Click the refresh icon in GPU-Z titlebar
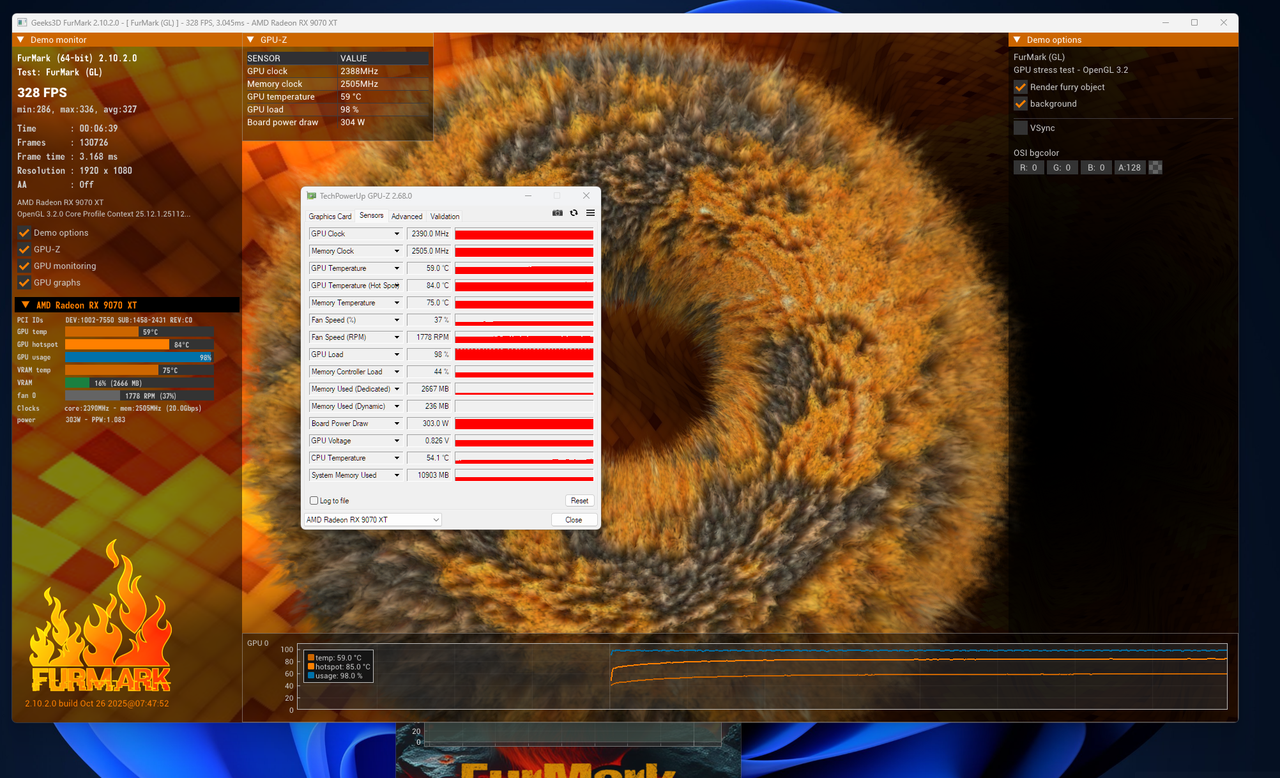 573,212
